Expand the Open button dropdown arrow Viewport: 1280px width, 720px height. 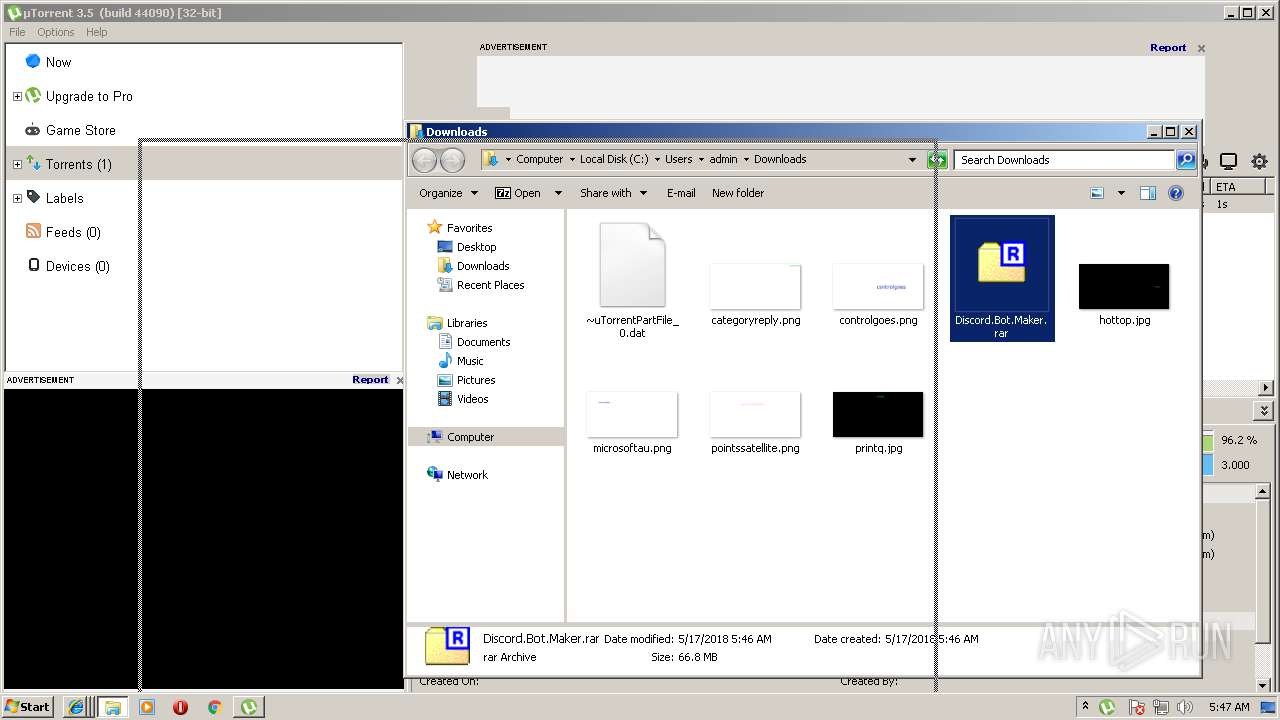(x=558, y=193)
